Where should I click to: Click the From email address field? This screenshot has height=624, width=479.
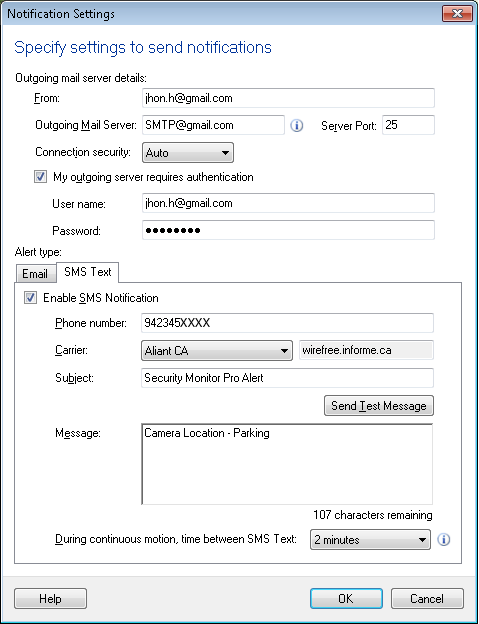tap(288, 98)
